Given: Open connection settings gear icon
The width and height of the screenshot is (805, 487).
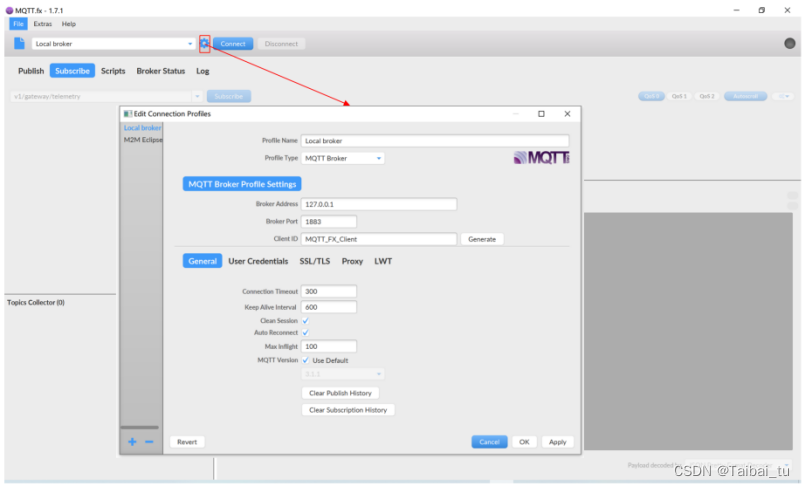Looking at the screenshot, I should (x=204, y=44).
